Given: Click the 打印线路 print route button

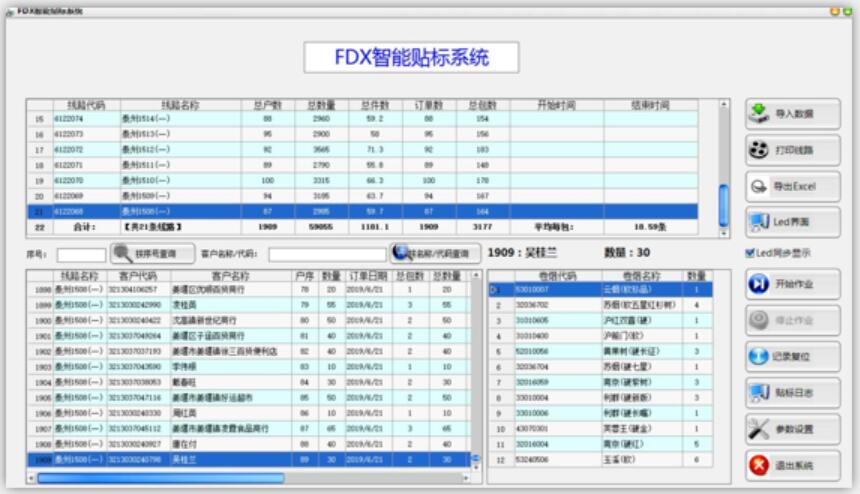Looking at the screenshot, I should point(793,150).
